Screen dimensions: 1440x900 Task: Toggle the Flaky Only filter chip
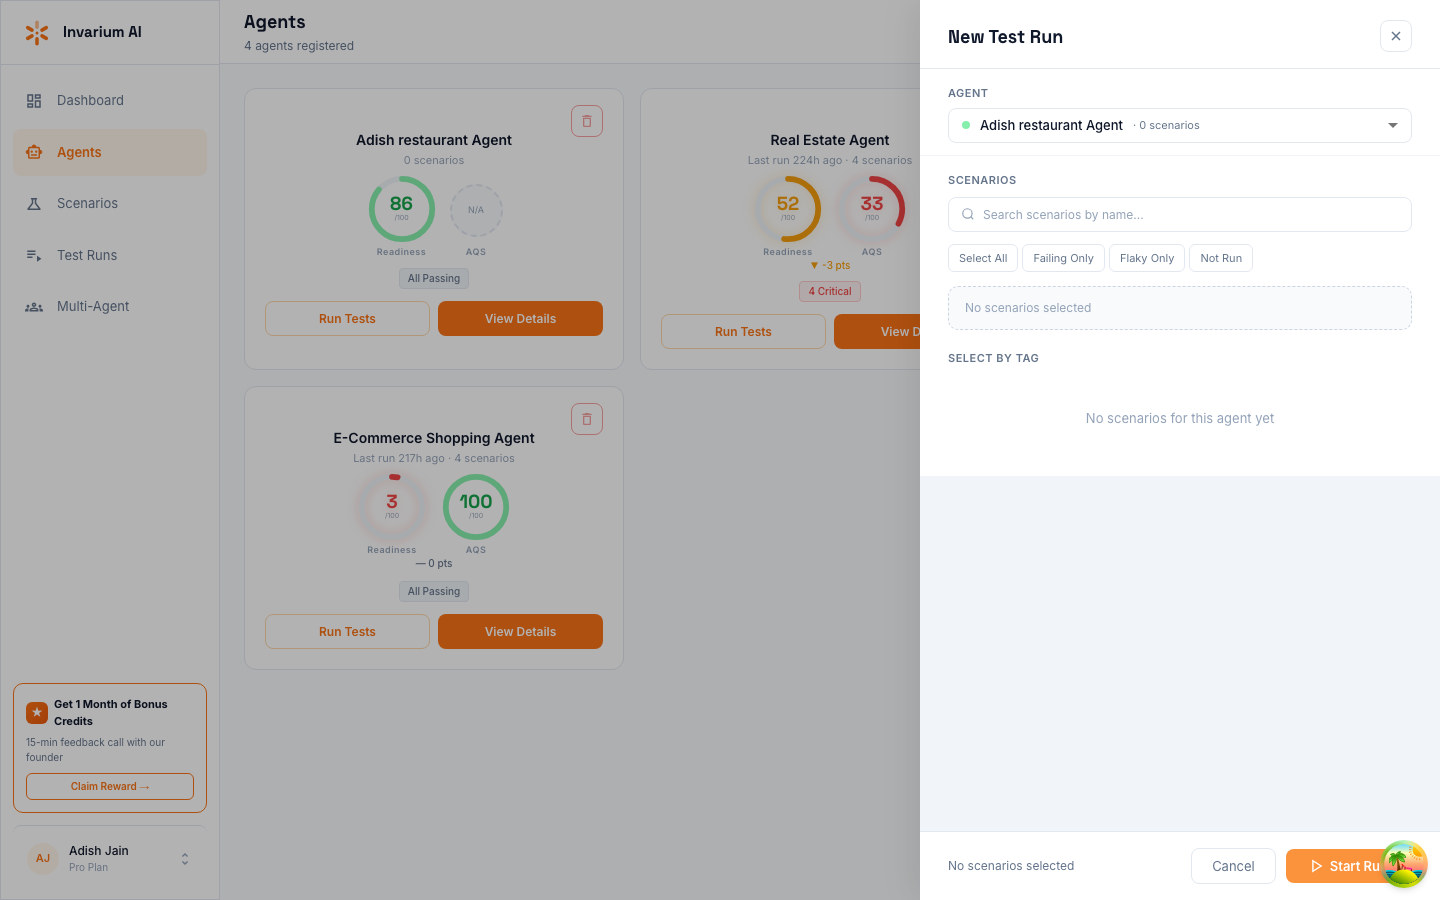[1146, 258]
